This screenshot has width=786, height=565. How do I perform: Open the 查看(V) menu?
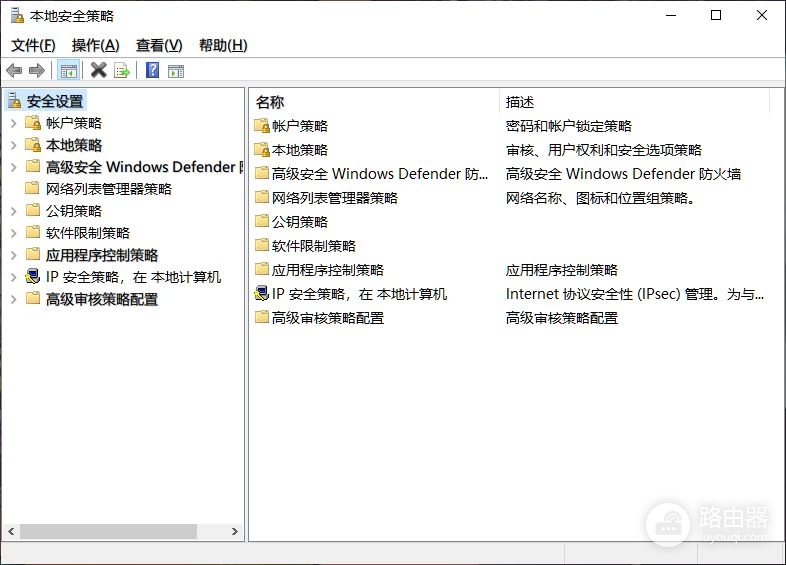click(159, 45)
